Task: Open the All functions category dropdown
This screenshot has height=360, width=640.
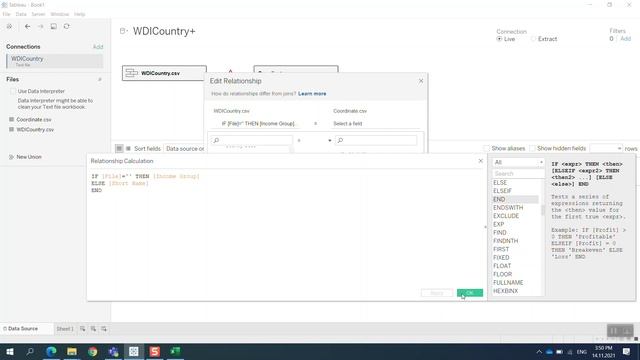Action: coord(518,162)
